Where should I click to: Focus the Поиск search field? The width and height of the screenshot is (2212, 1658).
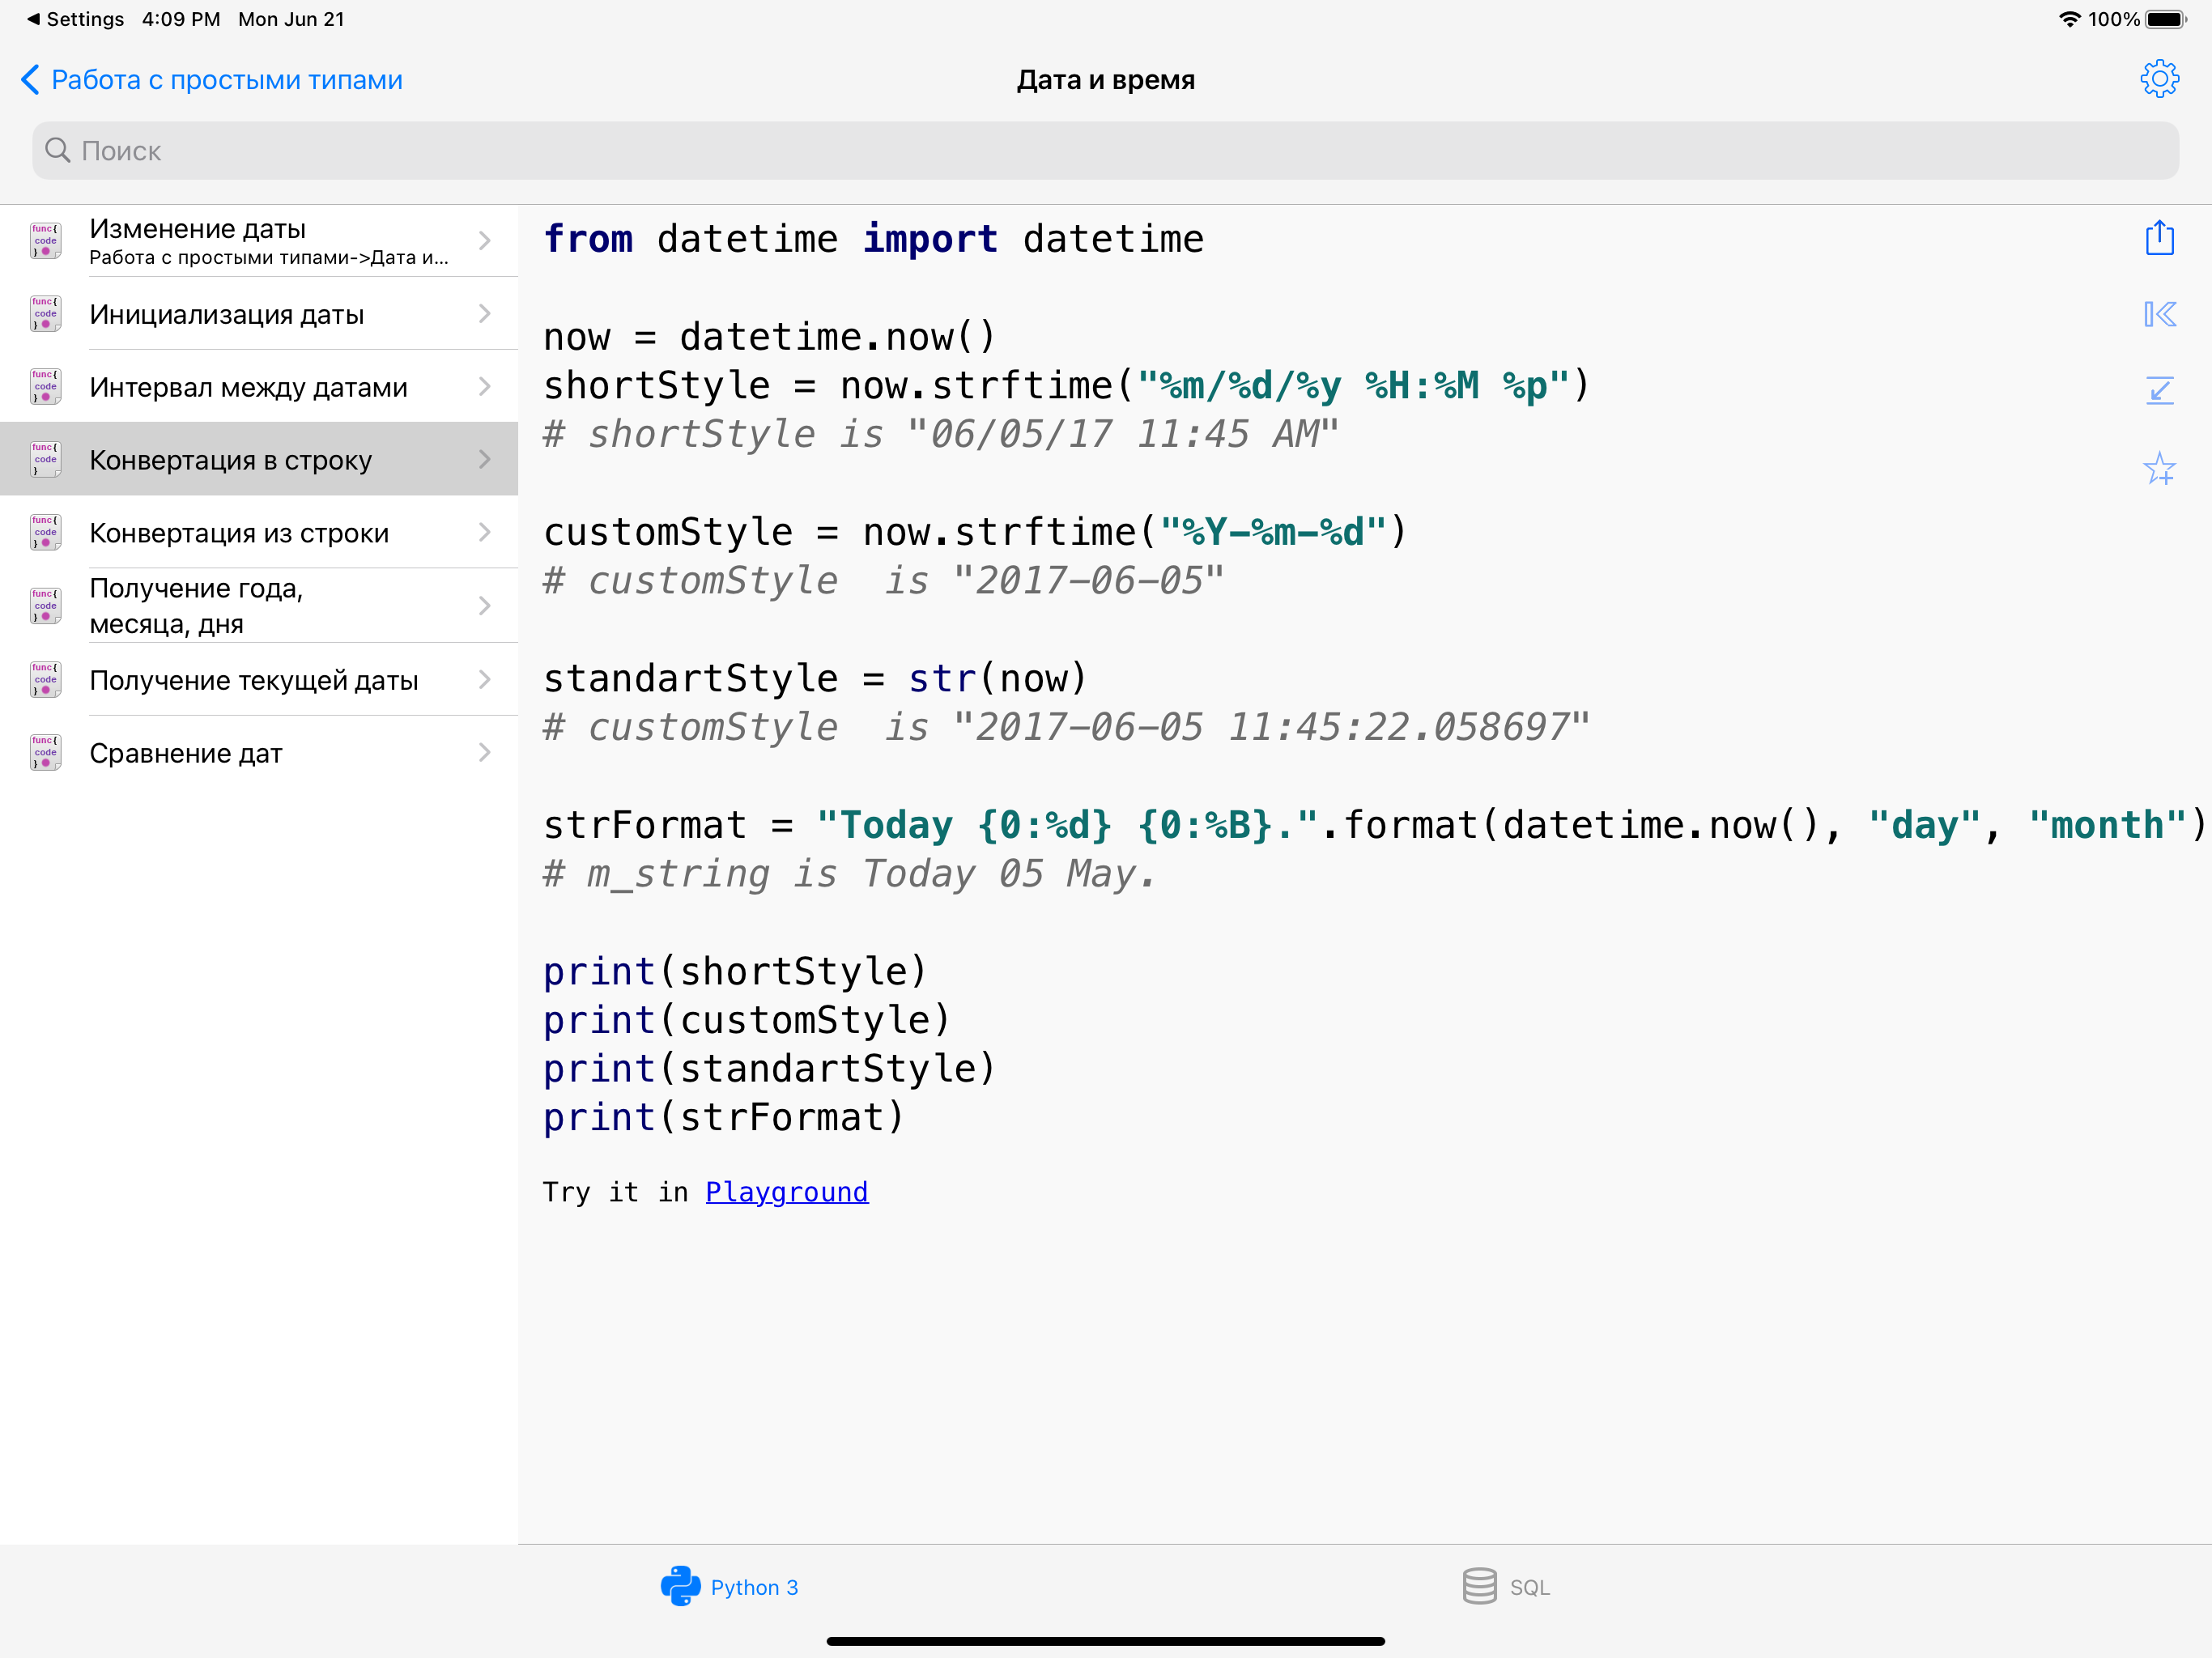pos(1105,150)
